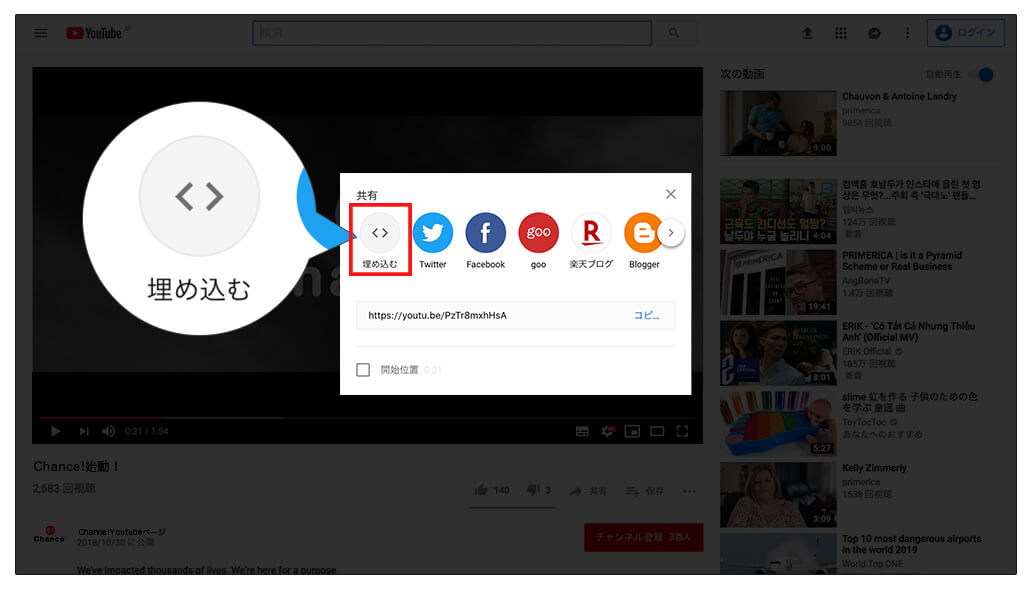Open YouTube Messages icon
The width and height of the screenshot is (1032, 592).
873,32
